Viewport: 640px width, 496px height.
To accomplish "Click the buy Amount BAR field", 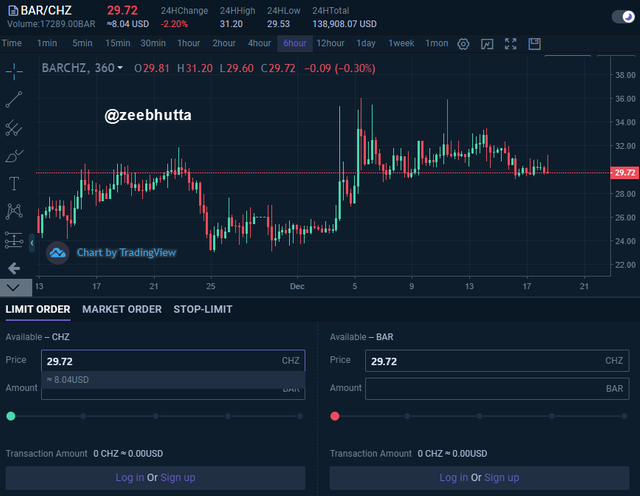I will [173, 394].
